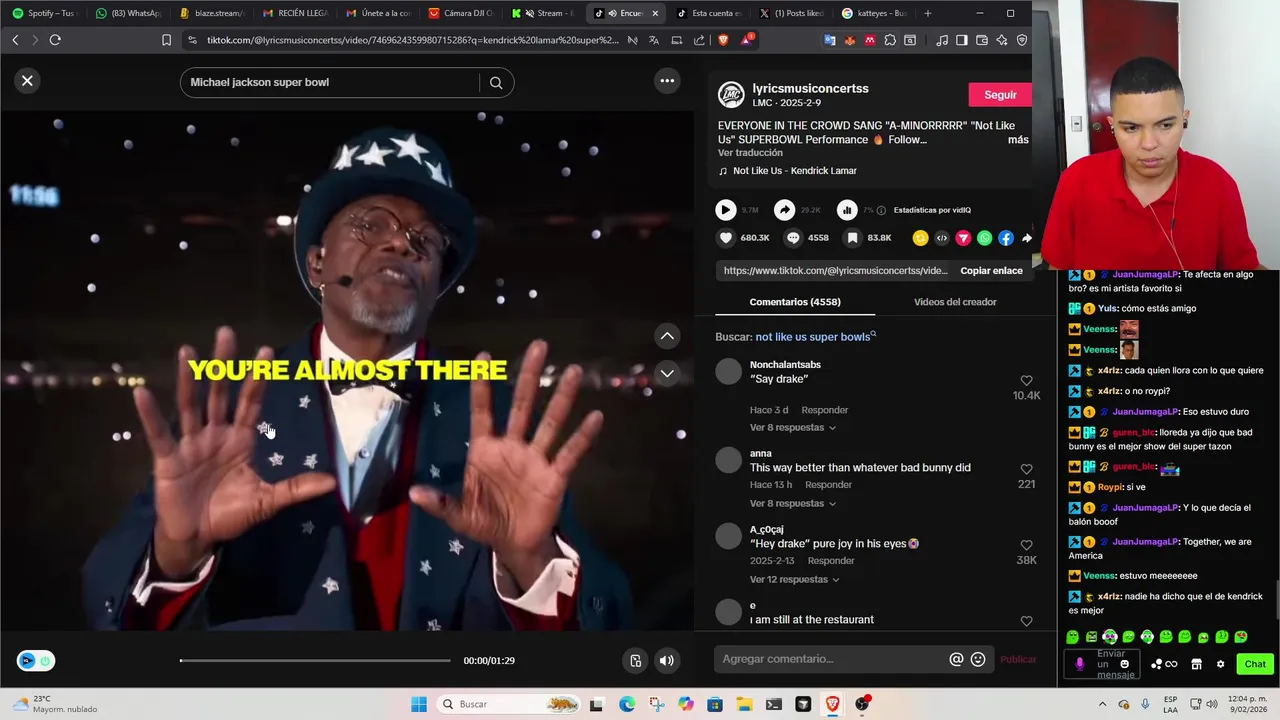The height and width of the screenshot is (720, 1280).
Task: Open emote picker smiley in stream chat input
Action: pyautogui.click(x=1125, y=664)
